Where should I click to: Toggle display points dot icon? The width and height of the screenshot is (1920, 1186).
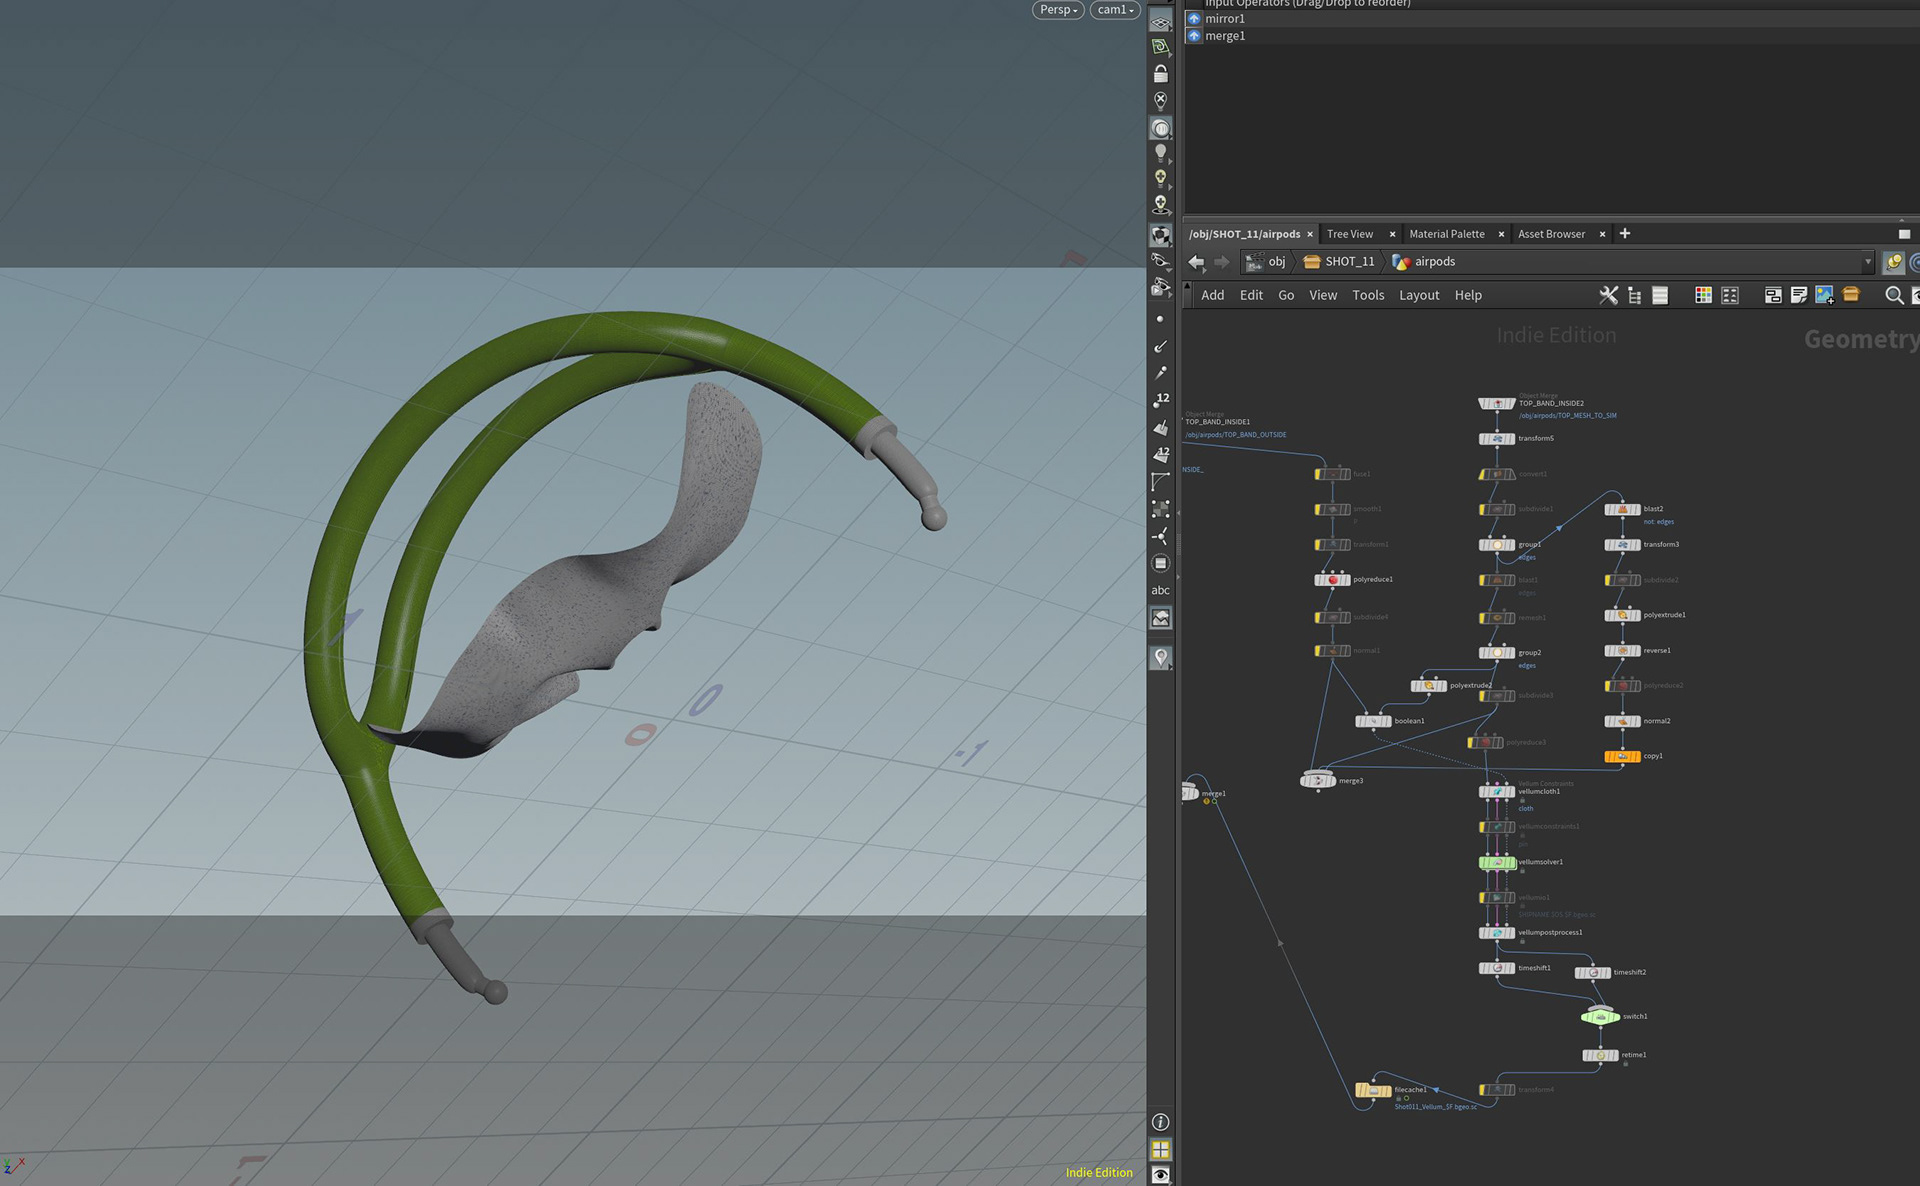point(1160,319)
